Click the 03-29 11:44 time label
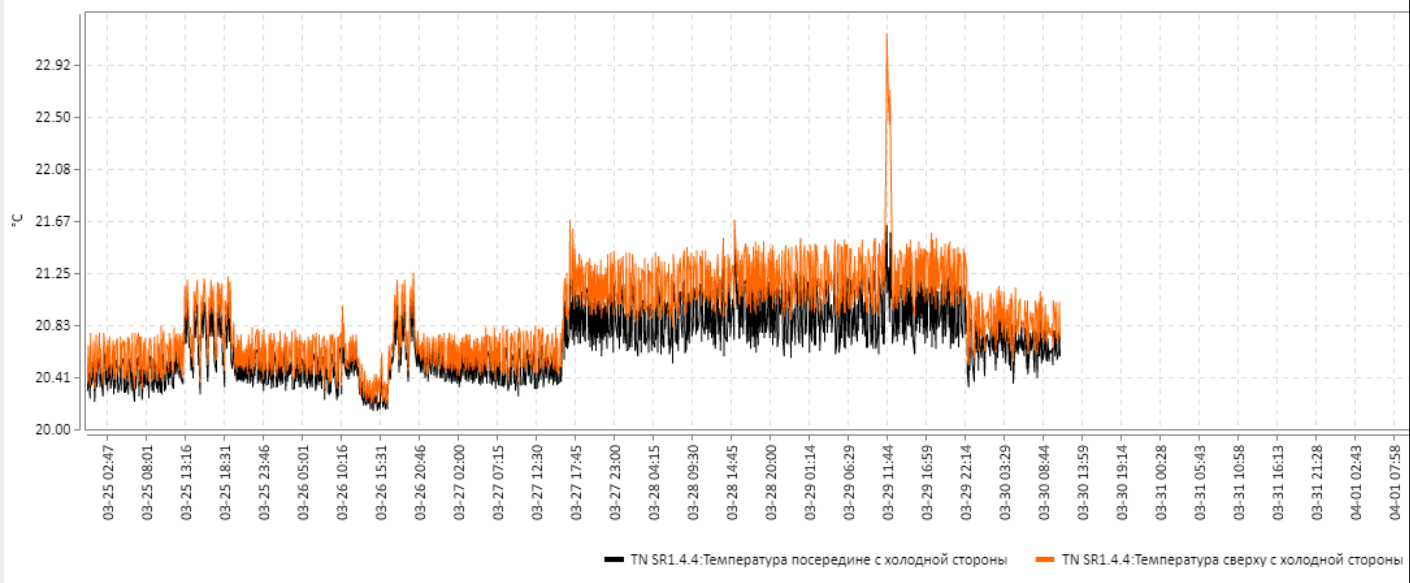Viewport: 1410px width, 583px height. pyautogui.click(x=888, y=481)
